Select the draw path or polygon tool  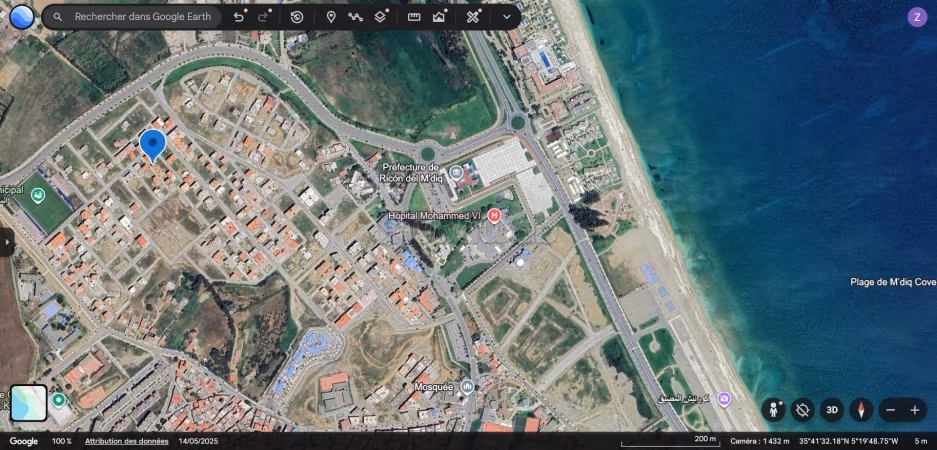coord(356,17)
